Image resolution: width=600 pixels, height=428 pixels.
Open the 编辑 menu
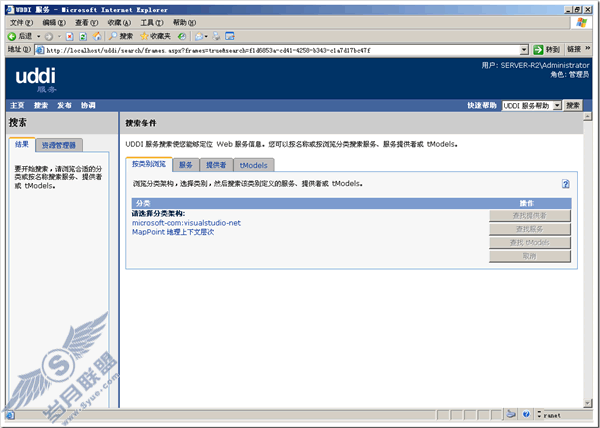pos(54,23)
